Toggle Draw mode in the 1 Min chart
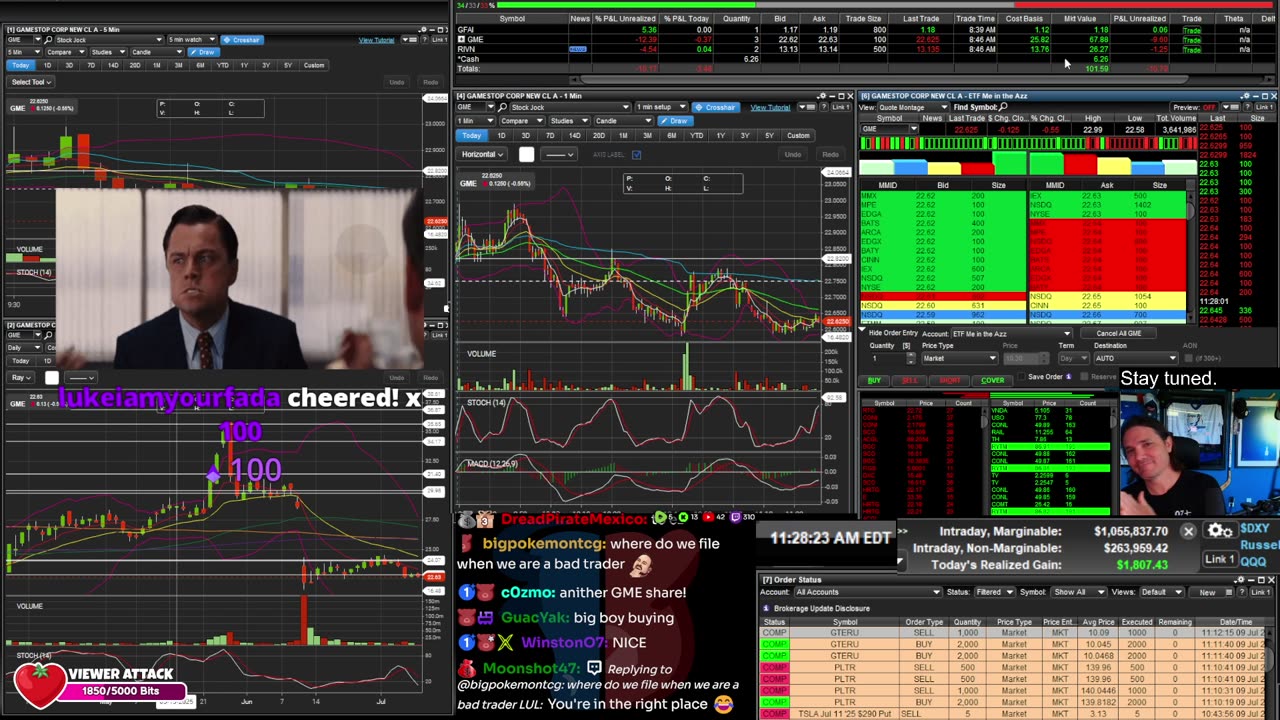Image resolution: width=1280 pixels, height=720 pixels. click(x=675, y=121)
